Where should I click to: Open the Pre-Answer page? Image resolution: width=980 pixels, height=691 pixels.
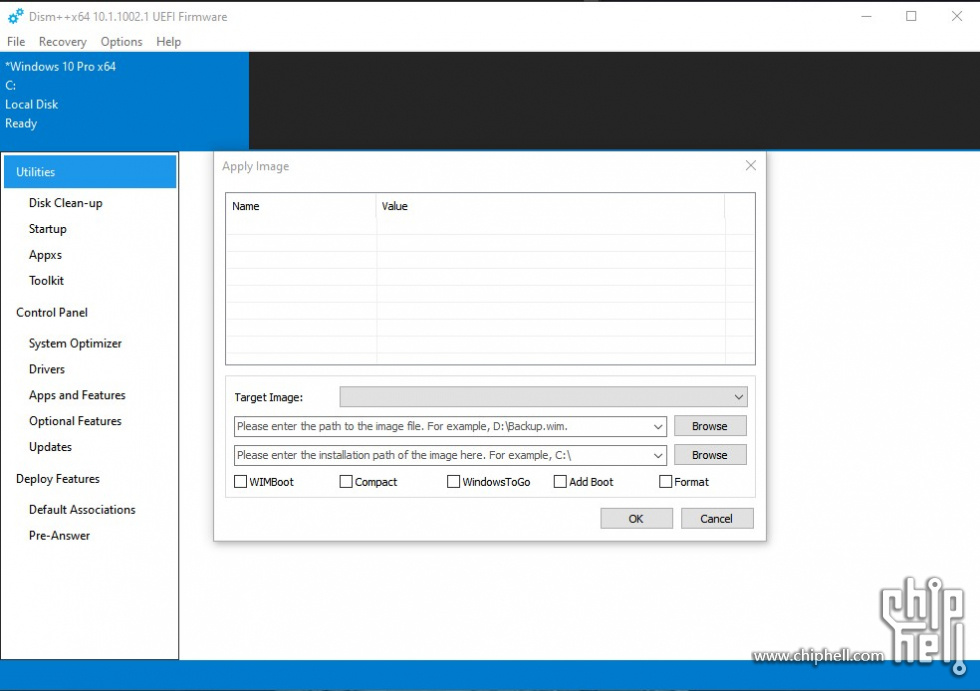point(59,535)
